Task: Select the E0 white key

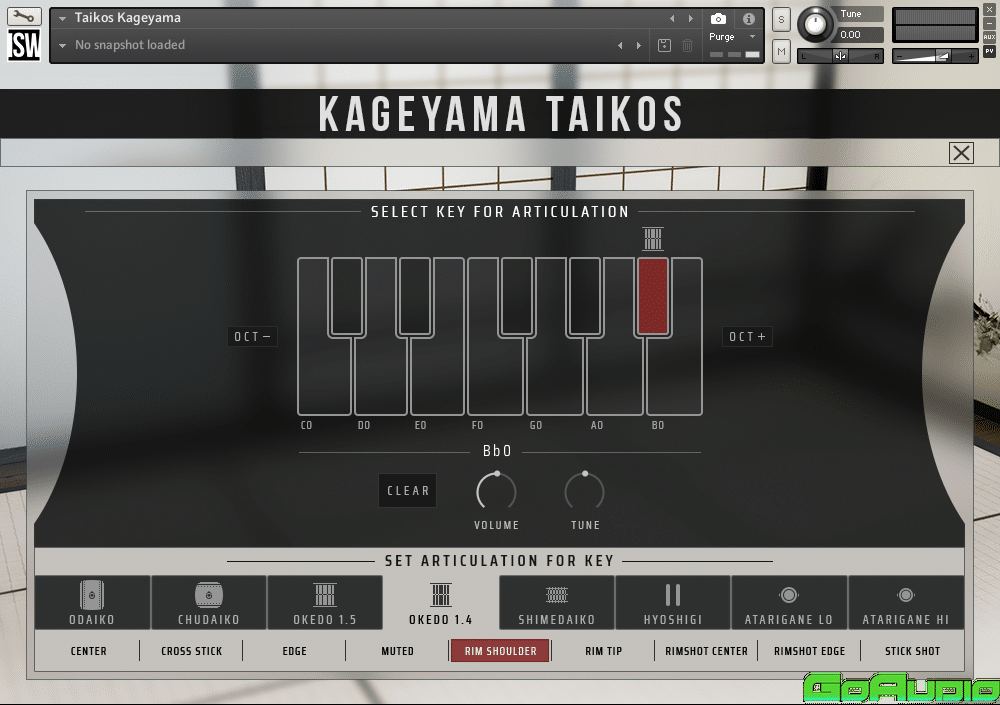Action: (438, 376)
